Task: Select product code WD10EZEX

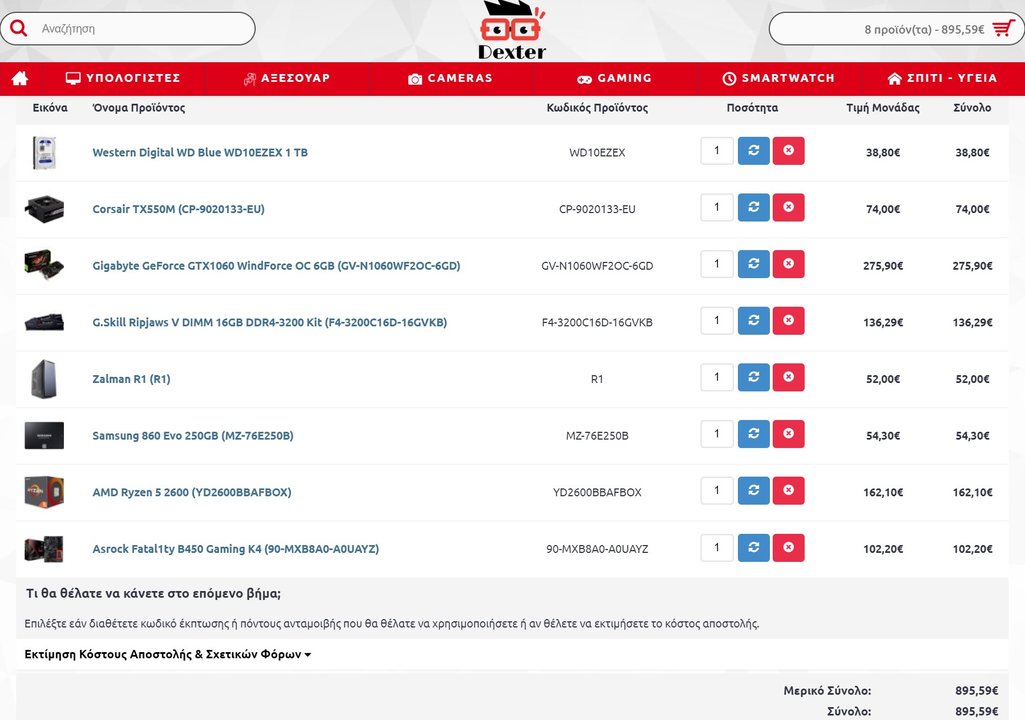Action: [597, 152]
